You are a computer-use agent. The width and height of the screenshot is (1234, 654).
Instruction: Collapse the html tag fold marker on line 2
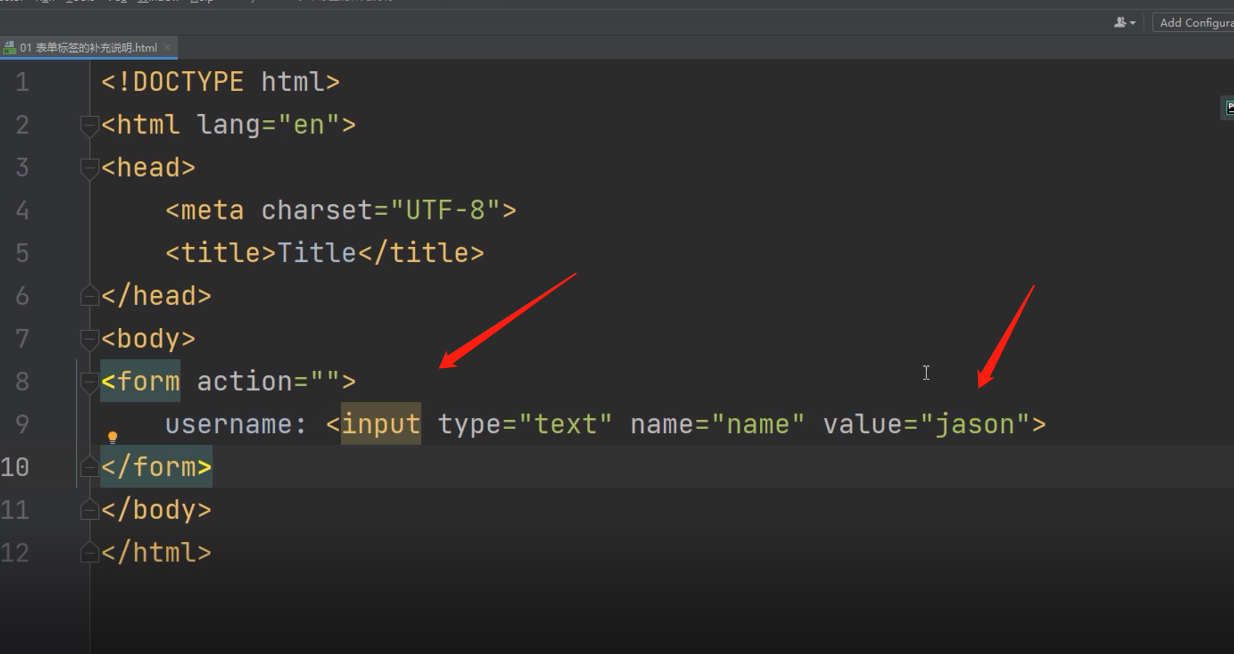pyautogui.click(x=89, y=125)
